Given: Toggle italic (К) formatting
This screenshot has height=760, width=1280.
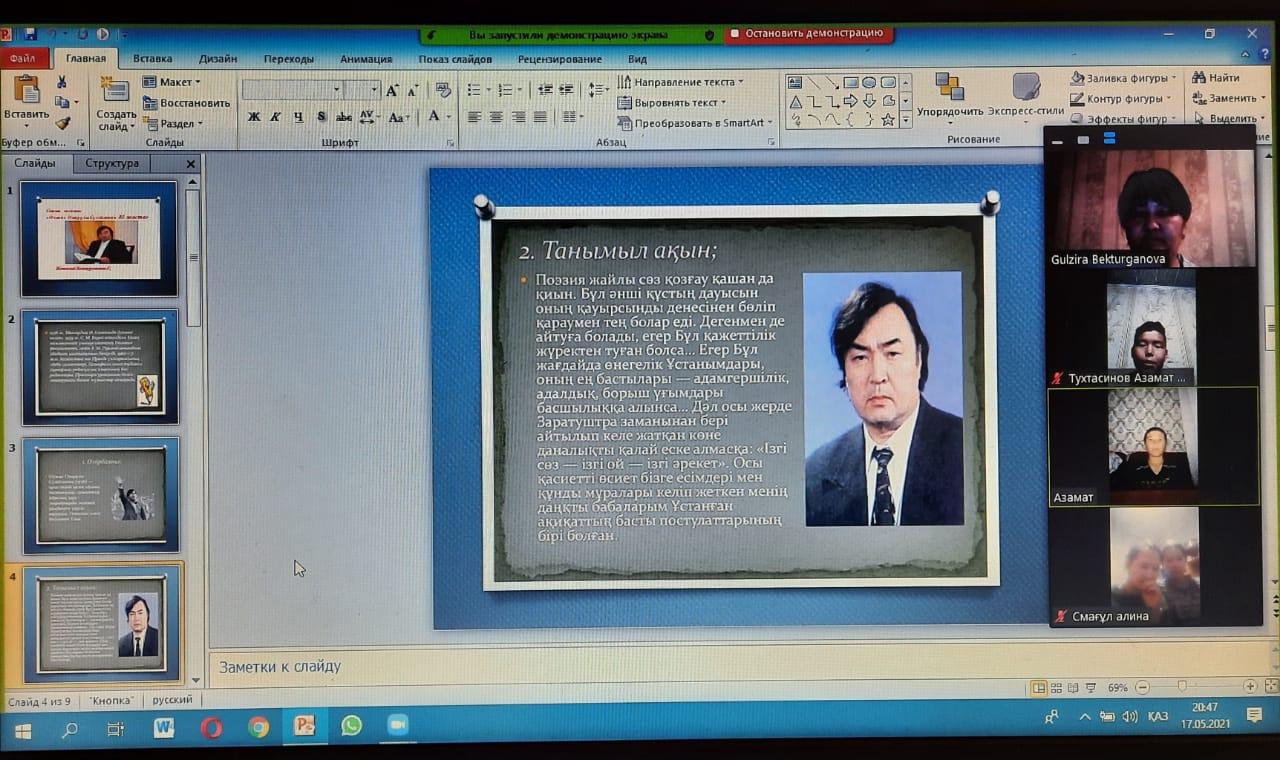Looking at the screenshot, I should coord(276,117).
